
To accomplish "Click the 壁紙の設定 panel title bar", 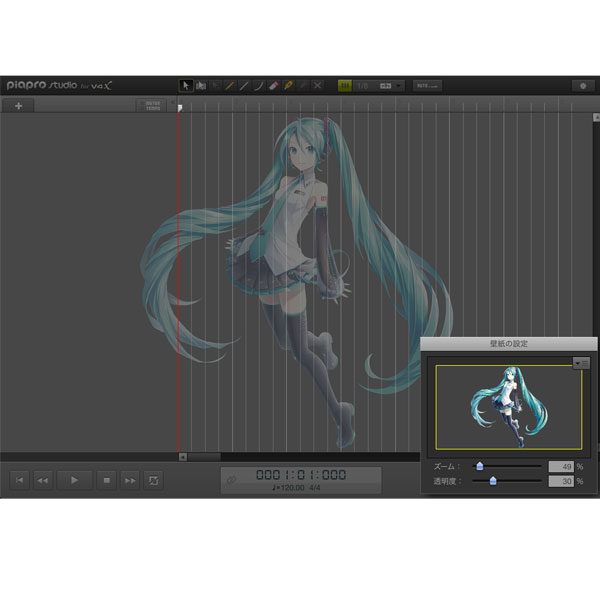I will (x=509, y=344).
